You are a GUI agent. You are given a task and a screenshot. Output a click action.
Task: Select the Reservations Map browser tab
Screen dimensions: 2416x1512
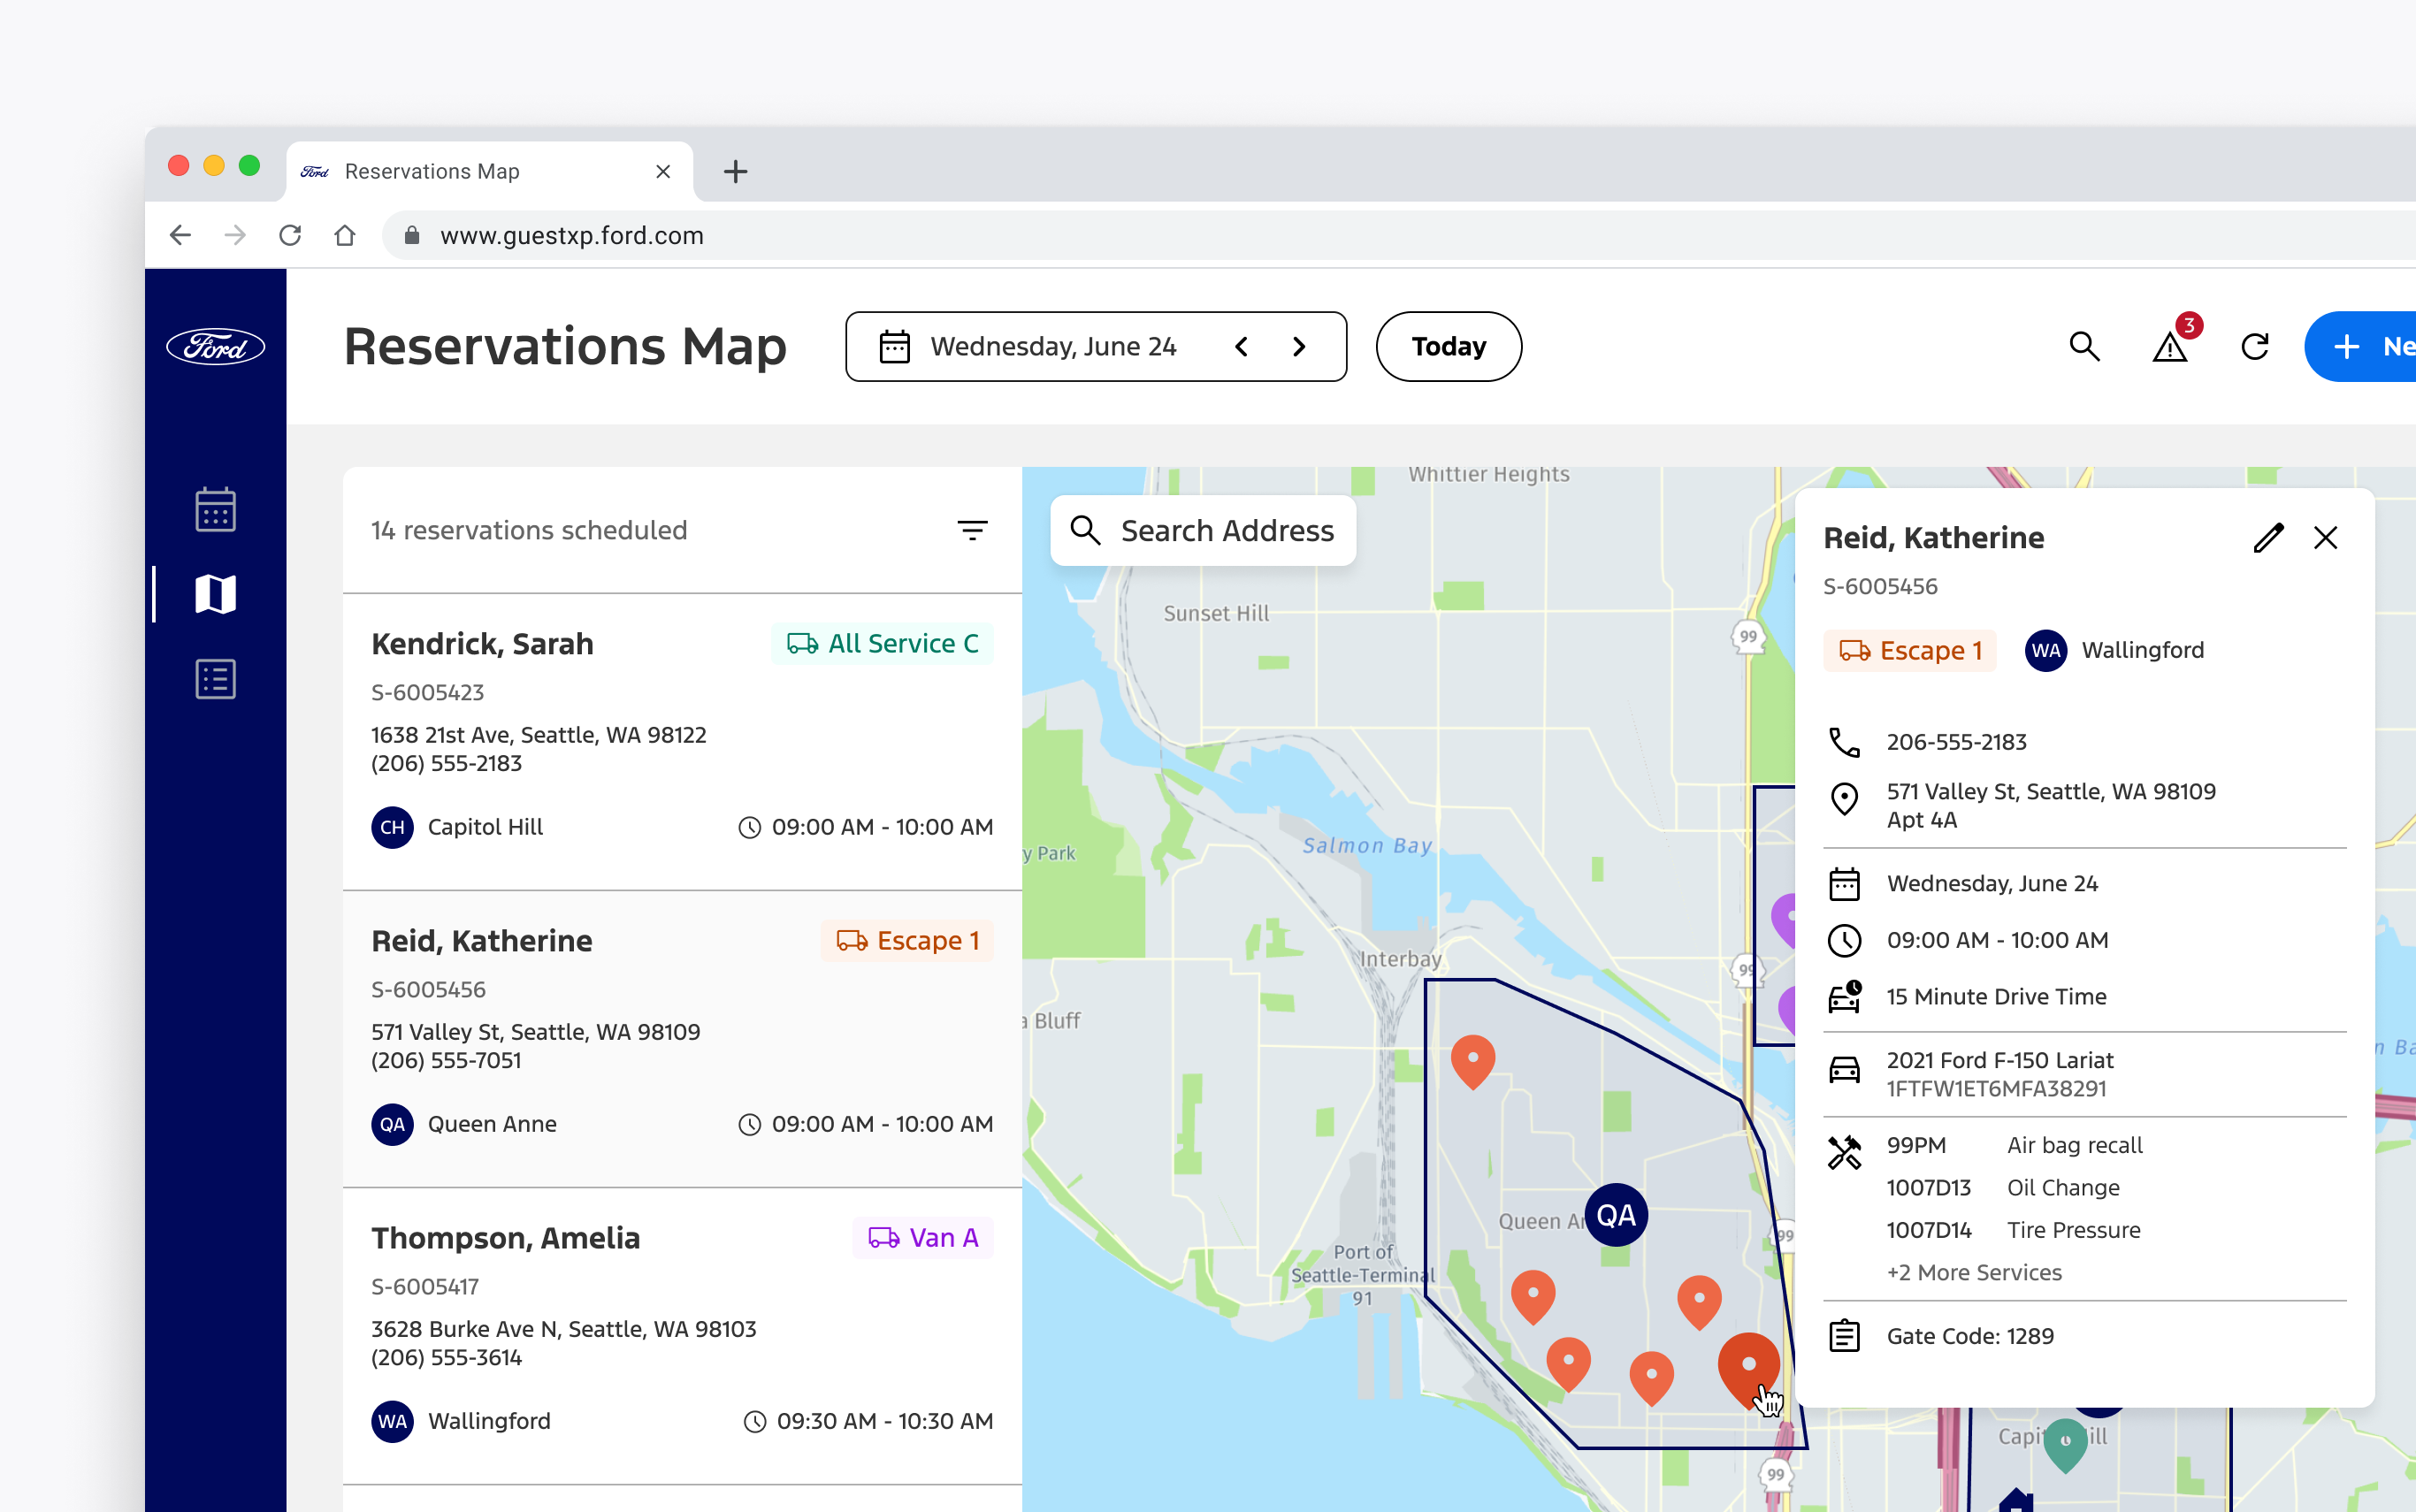click(432, 171)
